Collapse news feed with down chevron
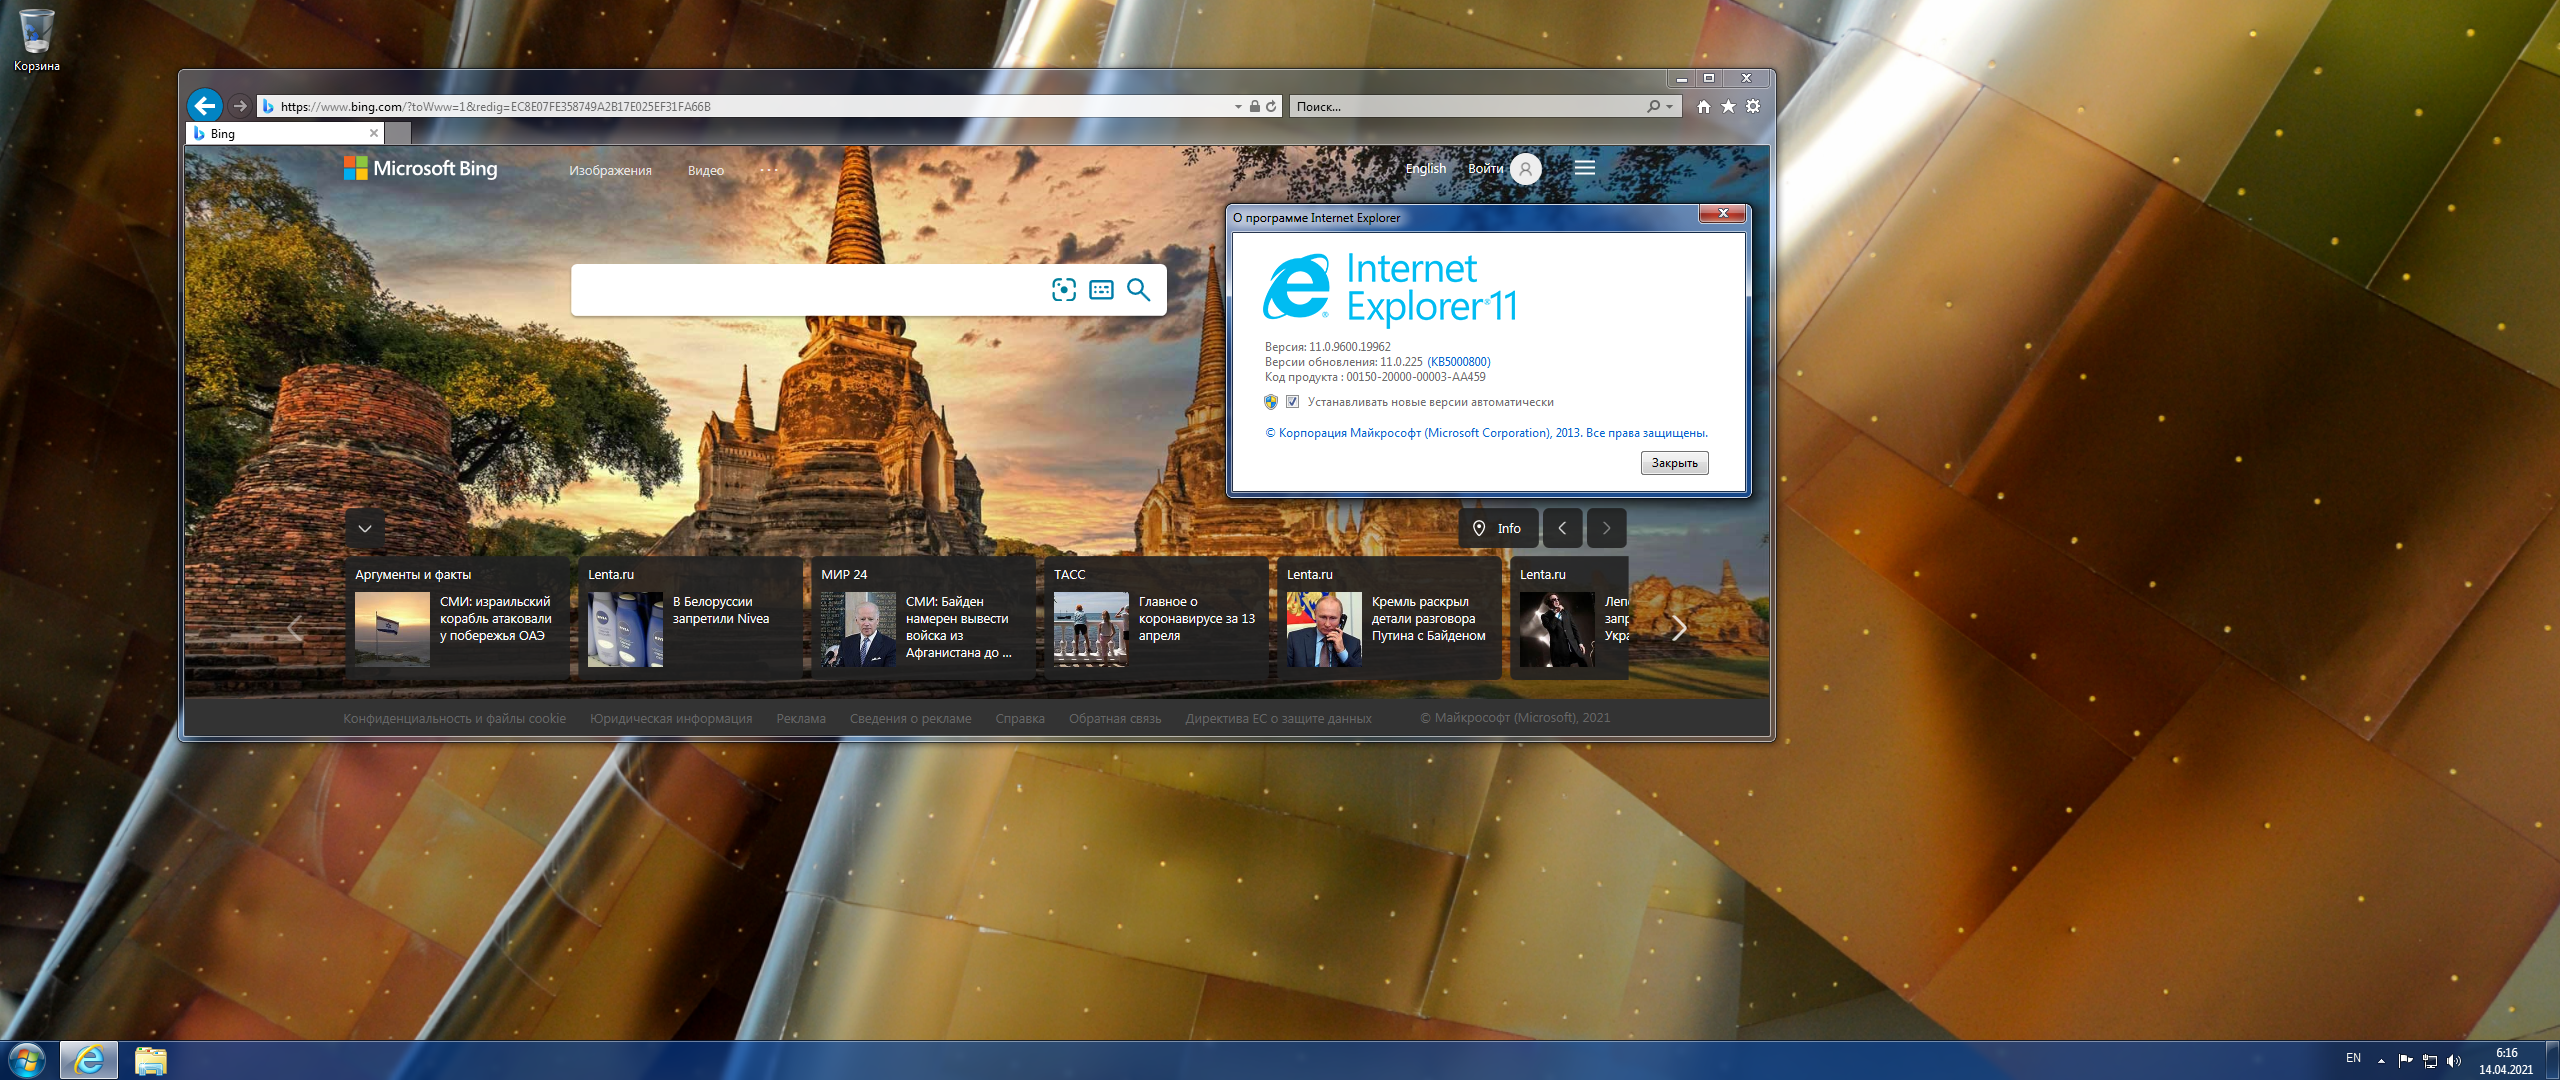Viewport: 2560px width, 1080px height. [x=365, y=528]
